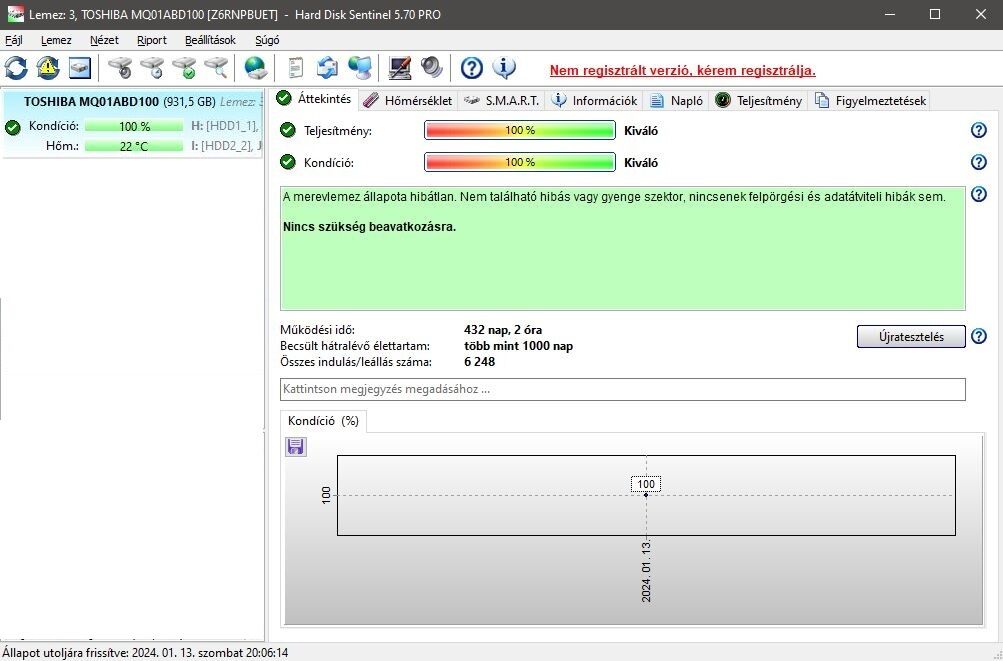
Task: Click the disk with green checkmark icon
Action: (x=184, y=68)
